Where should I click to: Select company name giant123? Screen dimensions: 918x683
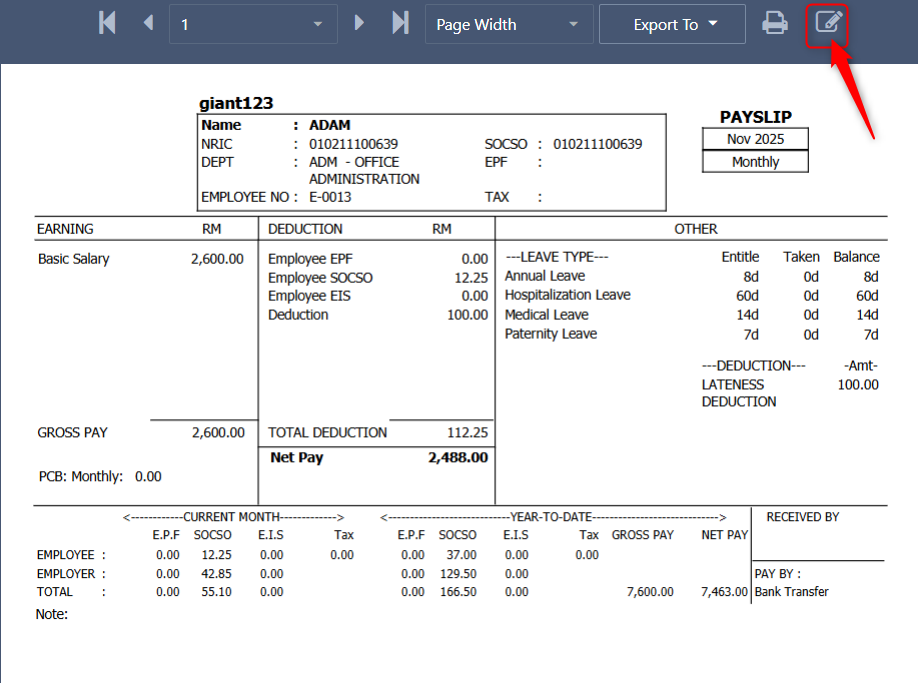236,103
